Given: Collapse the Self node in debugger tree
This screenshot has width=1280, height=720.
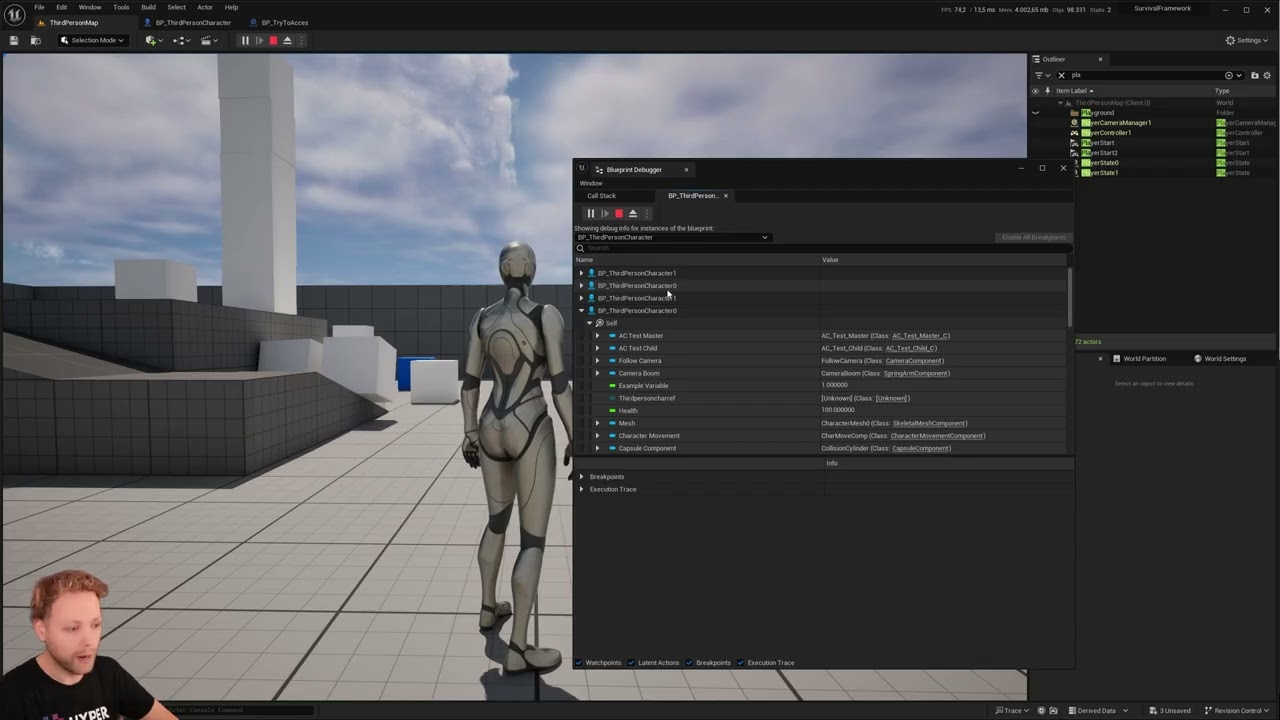Looking at the screenshot, I should 589,323.
